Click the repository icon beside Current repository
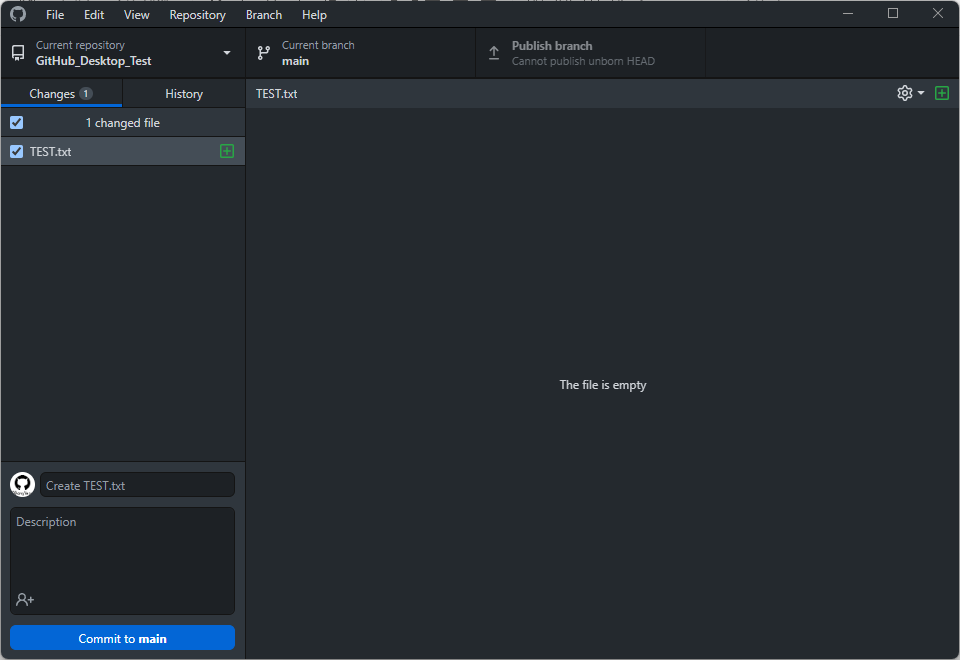The height and width of the screenshot is (660, 960). point(18,53)
